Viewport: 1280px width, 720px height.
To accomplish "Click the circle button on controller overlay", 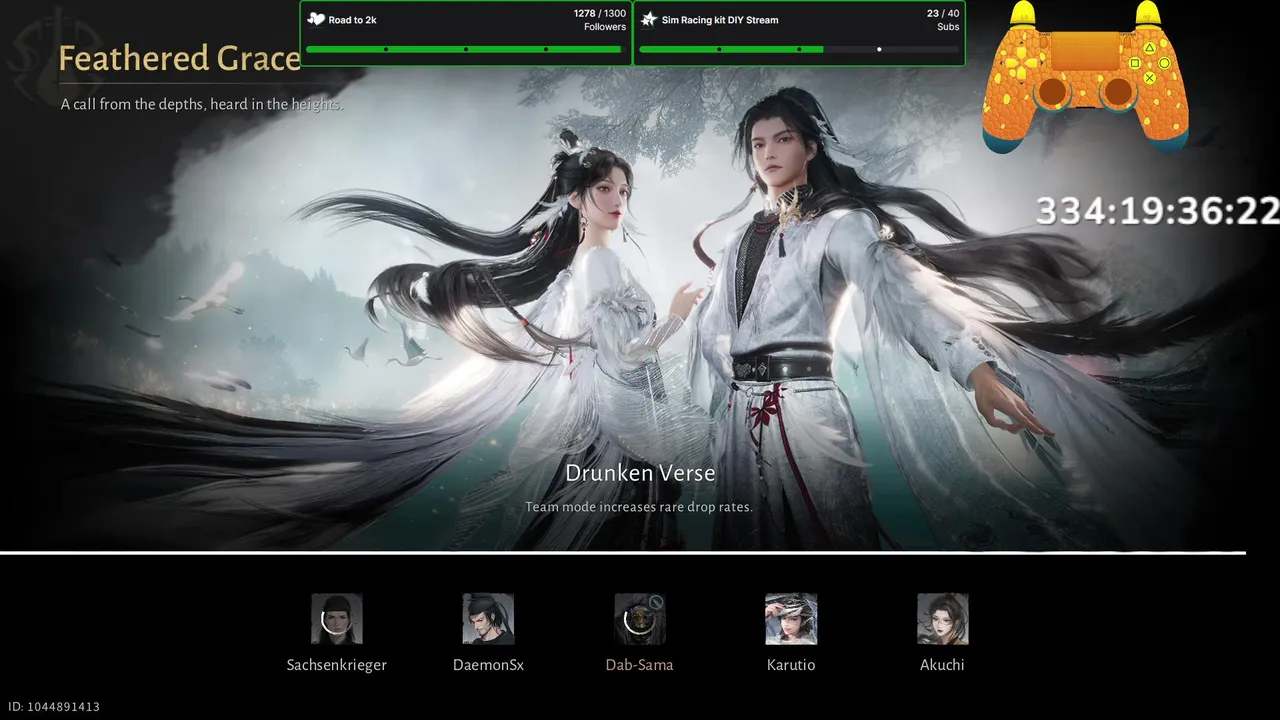I will tap(1165, 63).
